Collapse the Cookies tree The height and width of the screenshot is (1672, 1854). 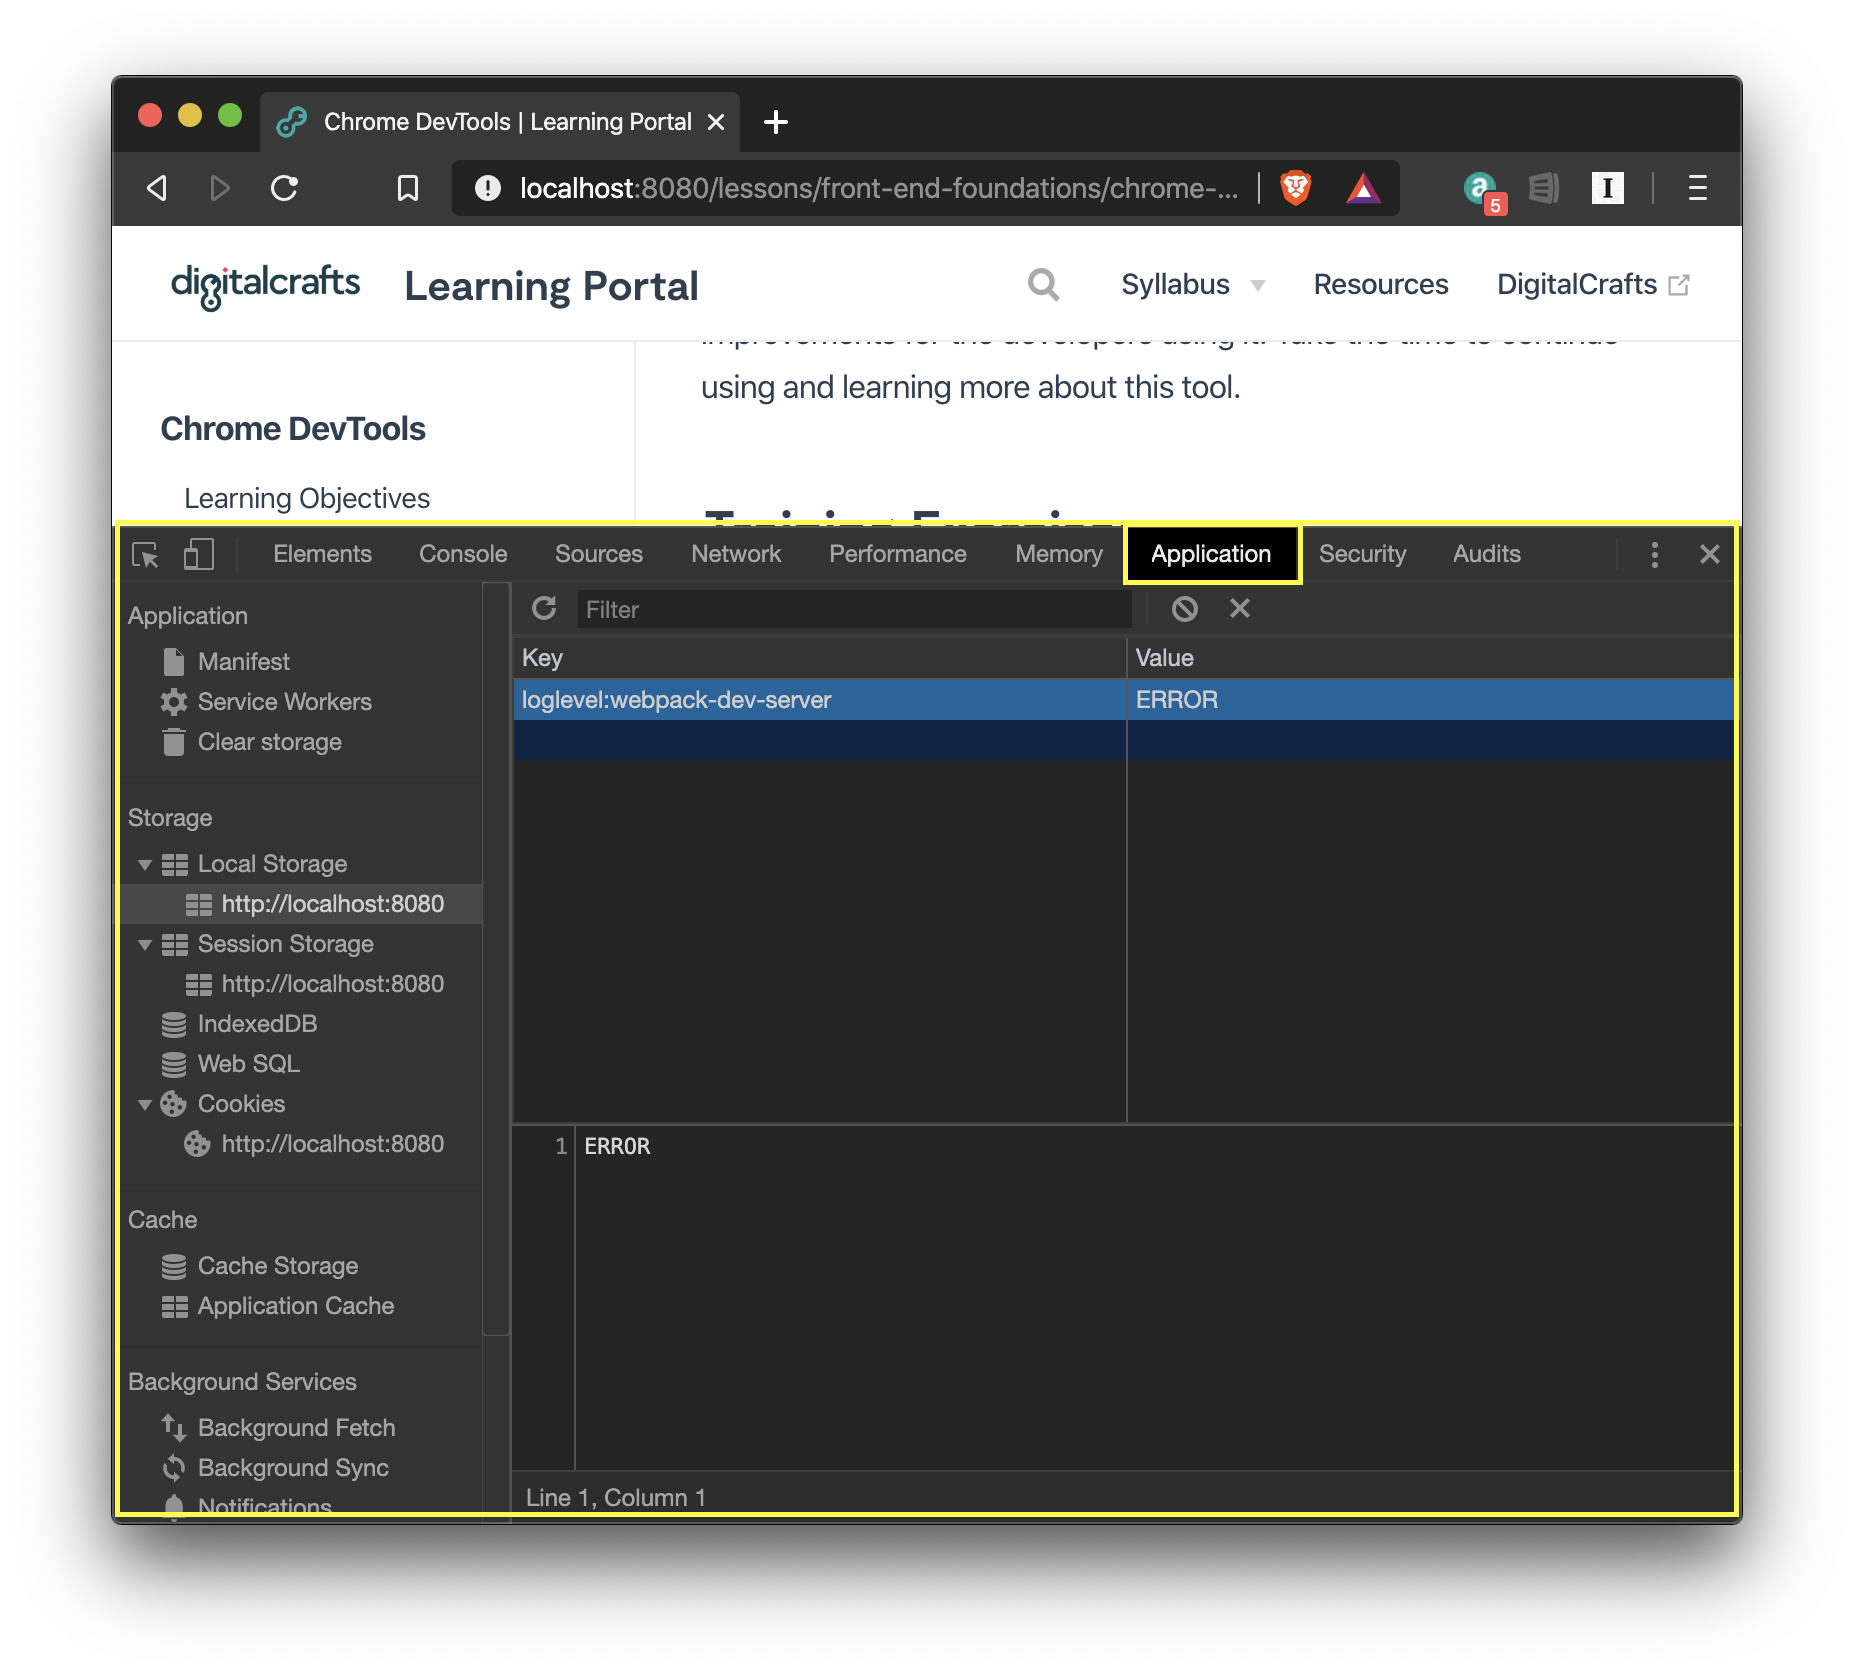146,1103
